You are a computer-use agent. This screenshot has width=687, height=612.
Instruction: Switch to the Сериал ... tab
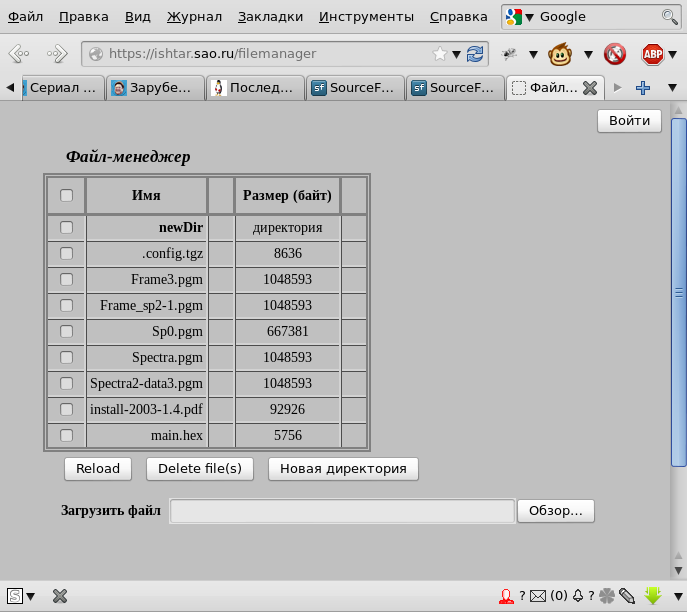coord(62,88)
